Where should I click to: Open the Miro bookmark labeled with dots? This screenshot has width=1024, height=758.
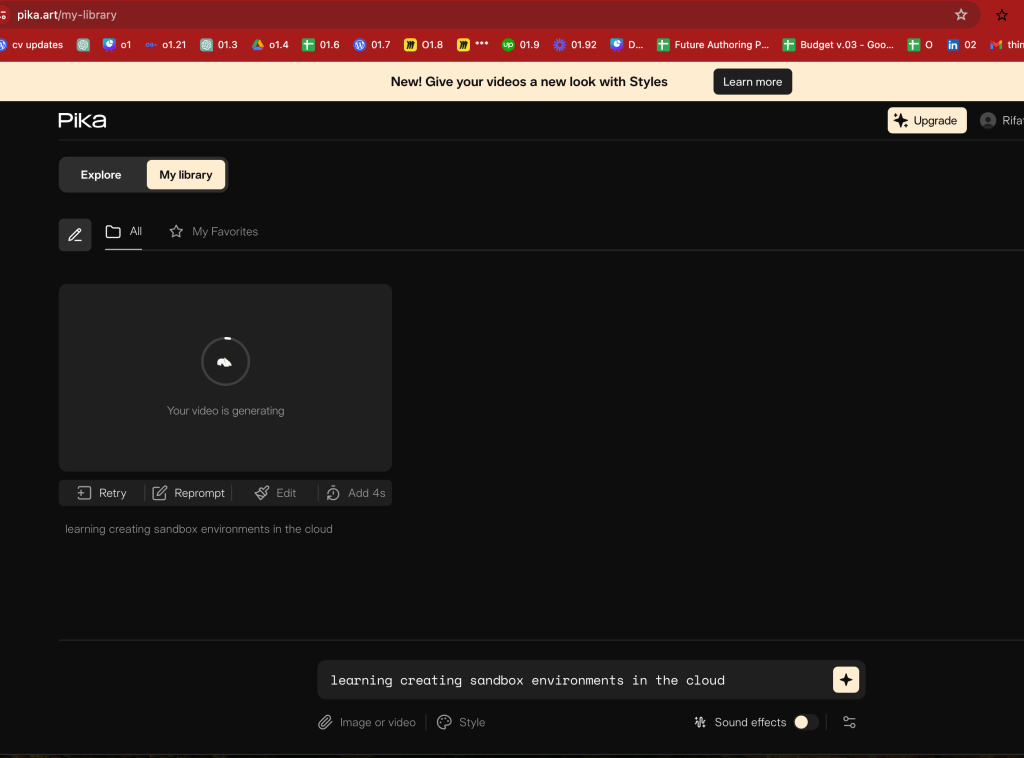coord(472,44)
